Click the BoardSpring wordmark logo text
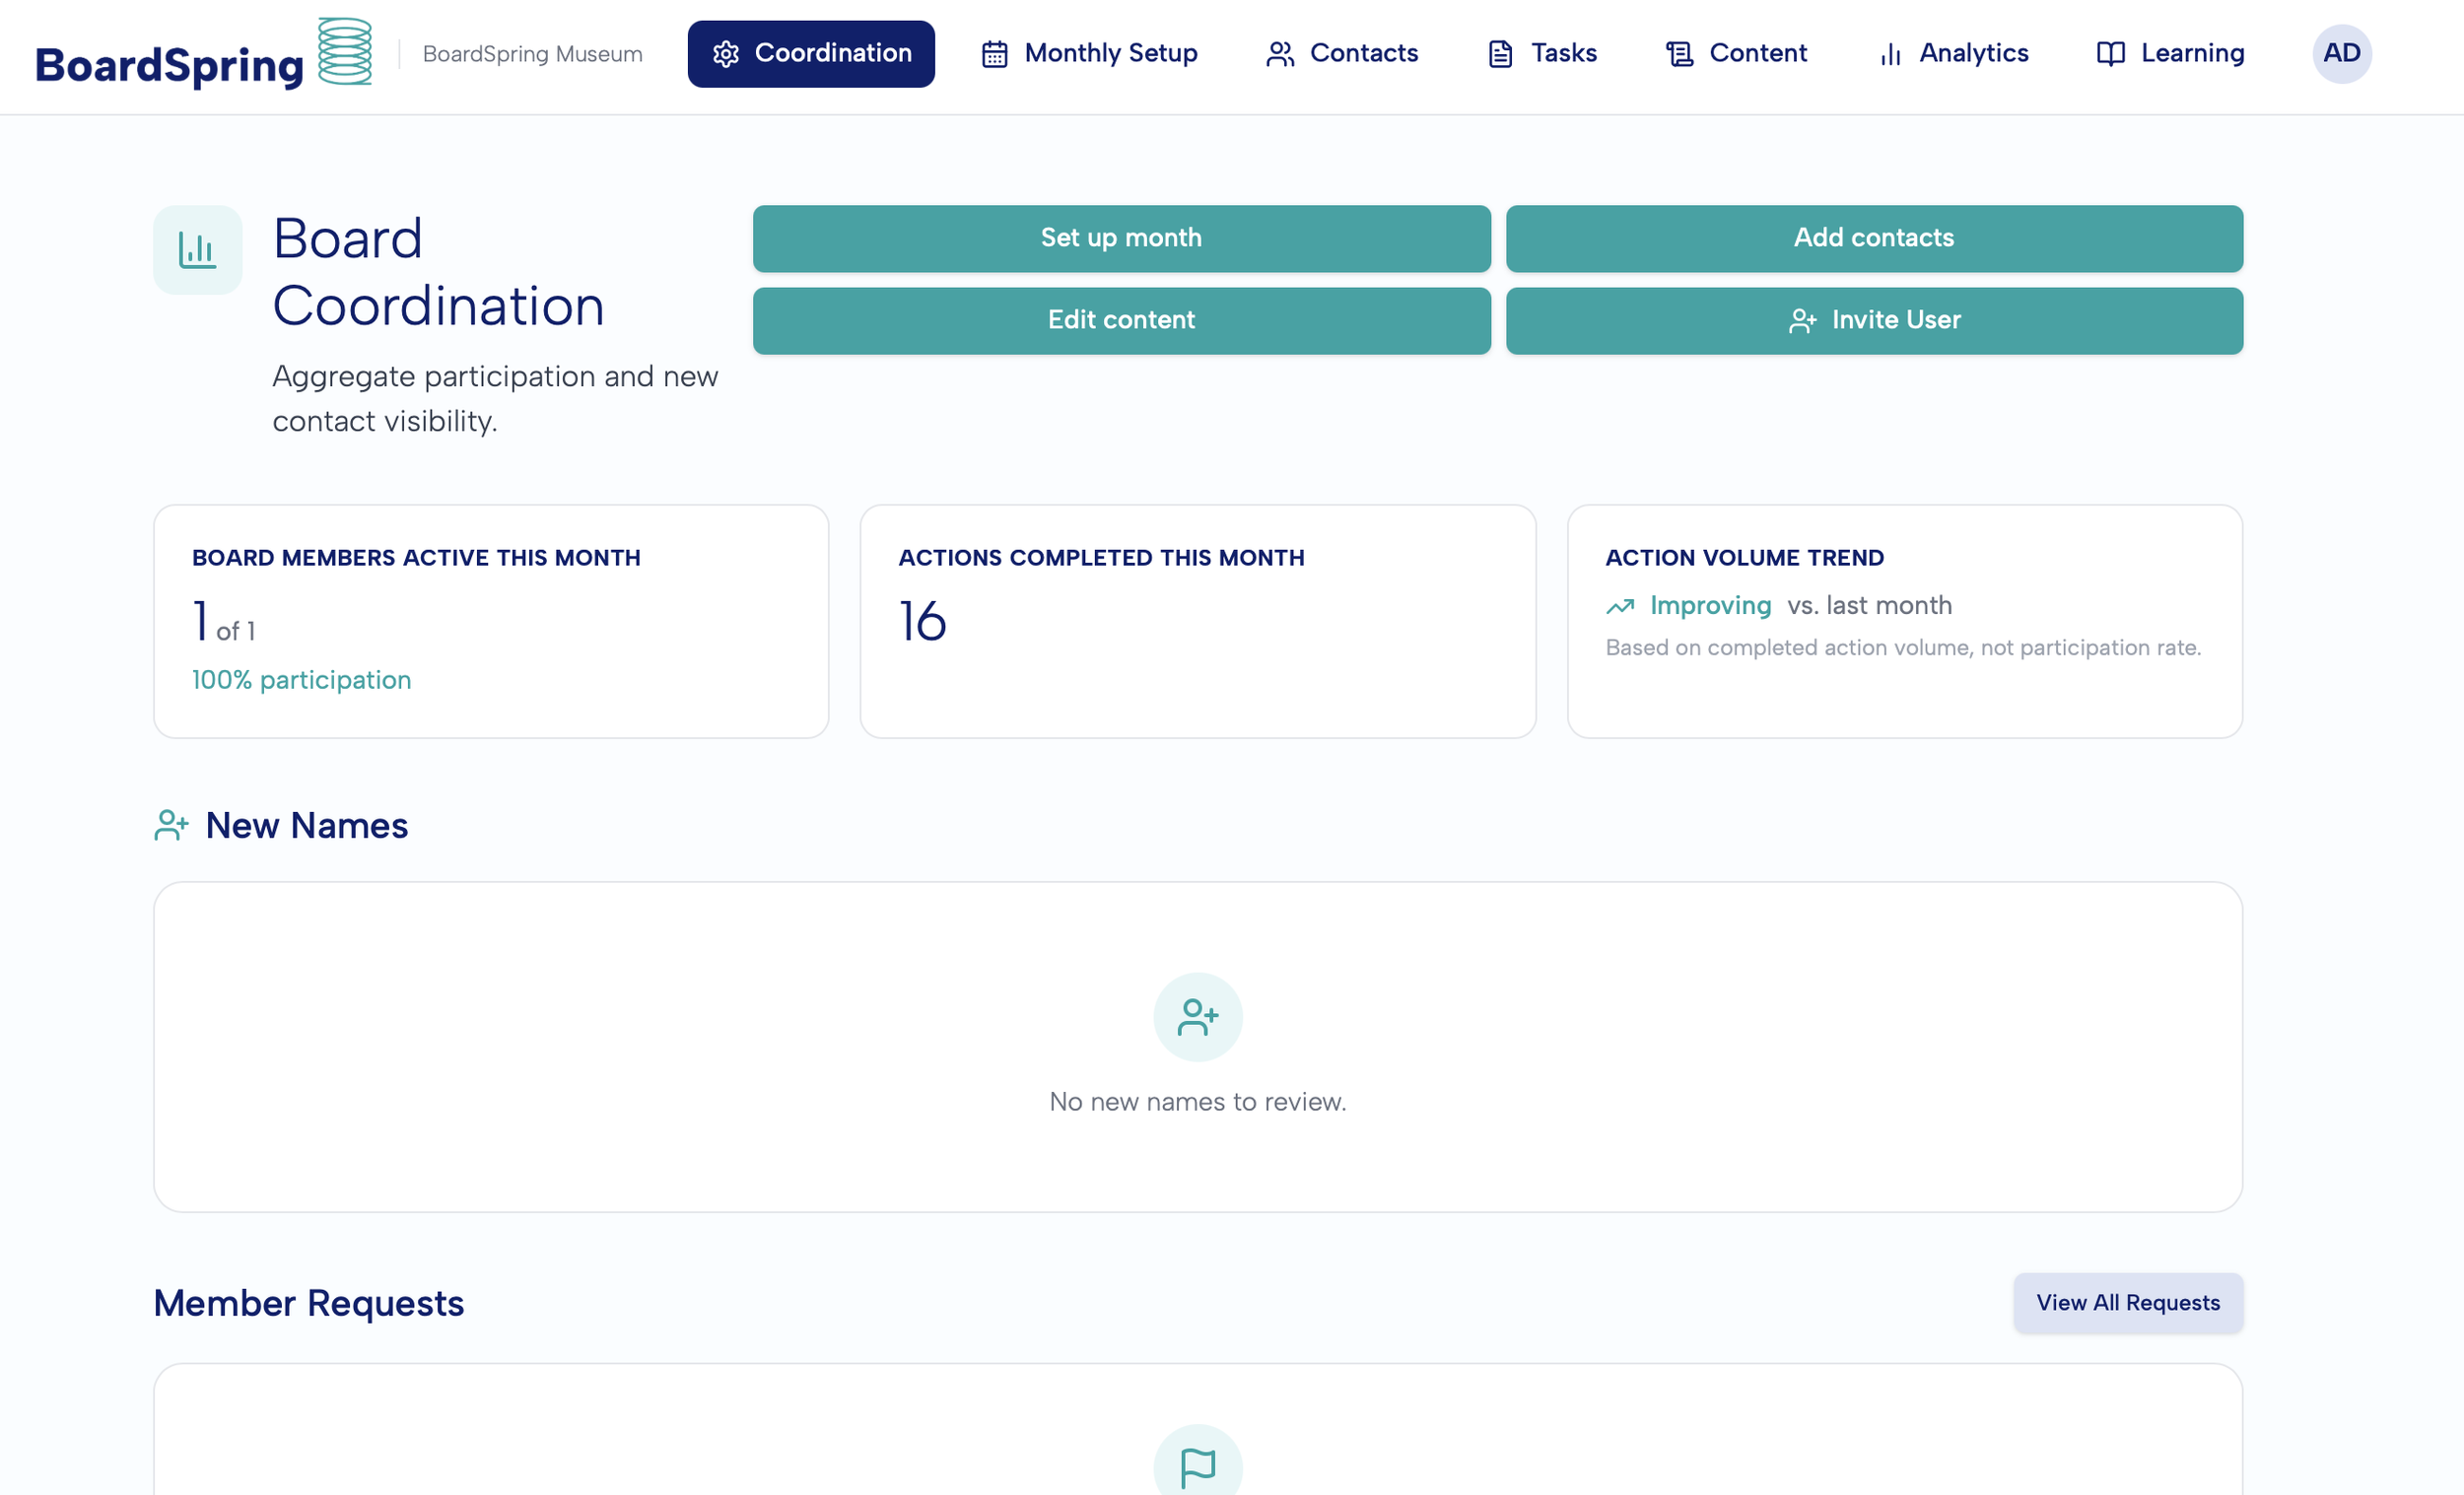This screenshot has height=1495, width=2464. point(169,66)
